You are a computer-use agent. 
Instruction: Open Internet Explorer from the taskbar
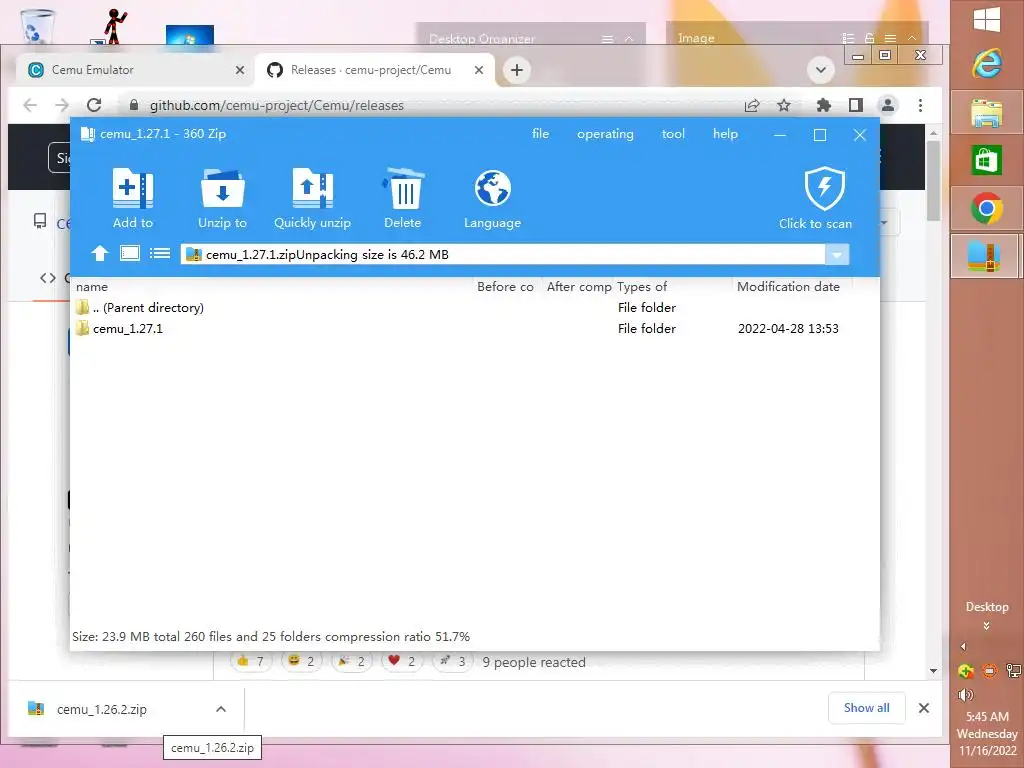[x=986, y=64]
